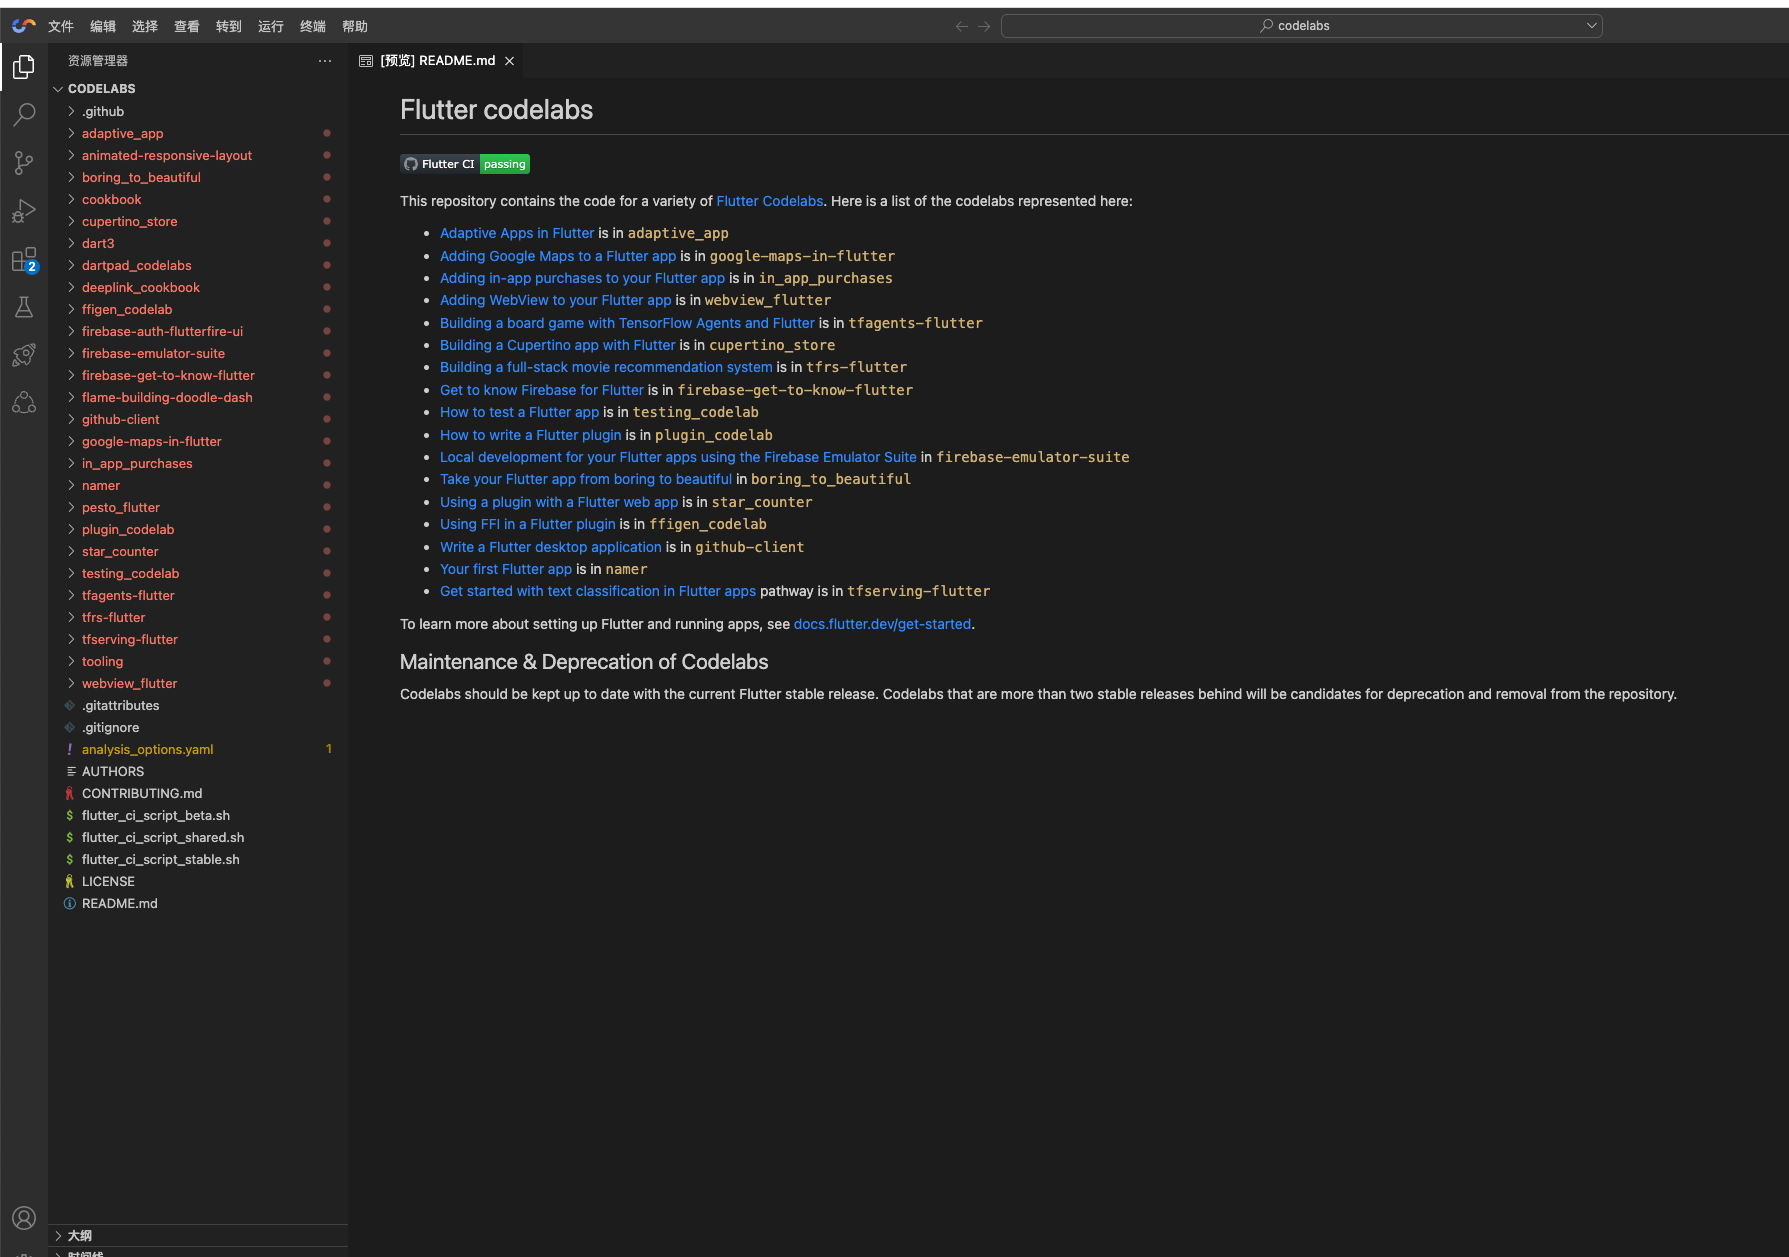Open CONTRIBUTING.md in explorer
1789x1257 pixels.
tap(198, 793)
